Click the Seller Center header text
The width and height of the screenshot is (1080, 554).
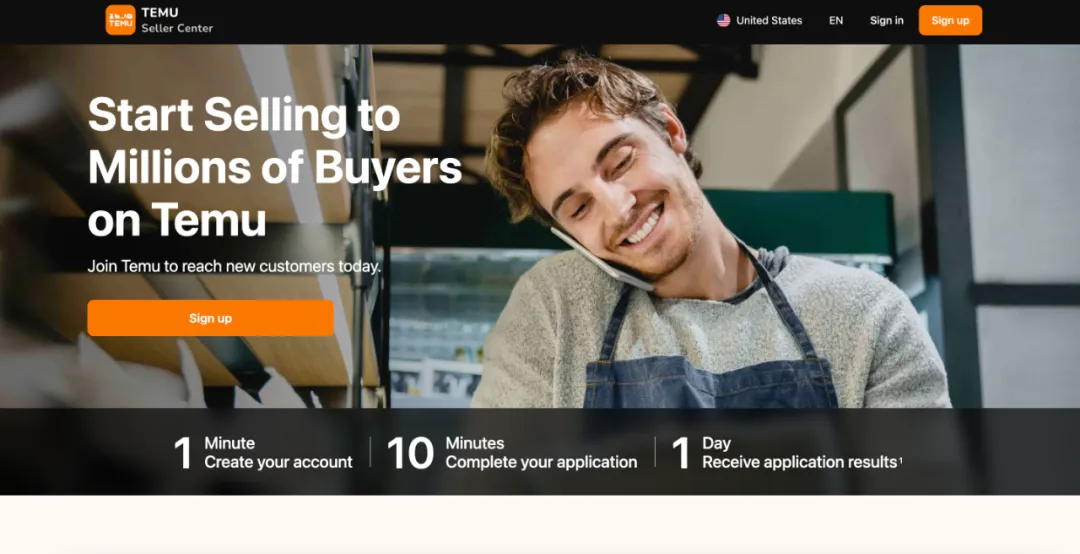click(177, 28)
